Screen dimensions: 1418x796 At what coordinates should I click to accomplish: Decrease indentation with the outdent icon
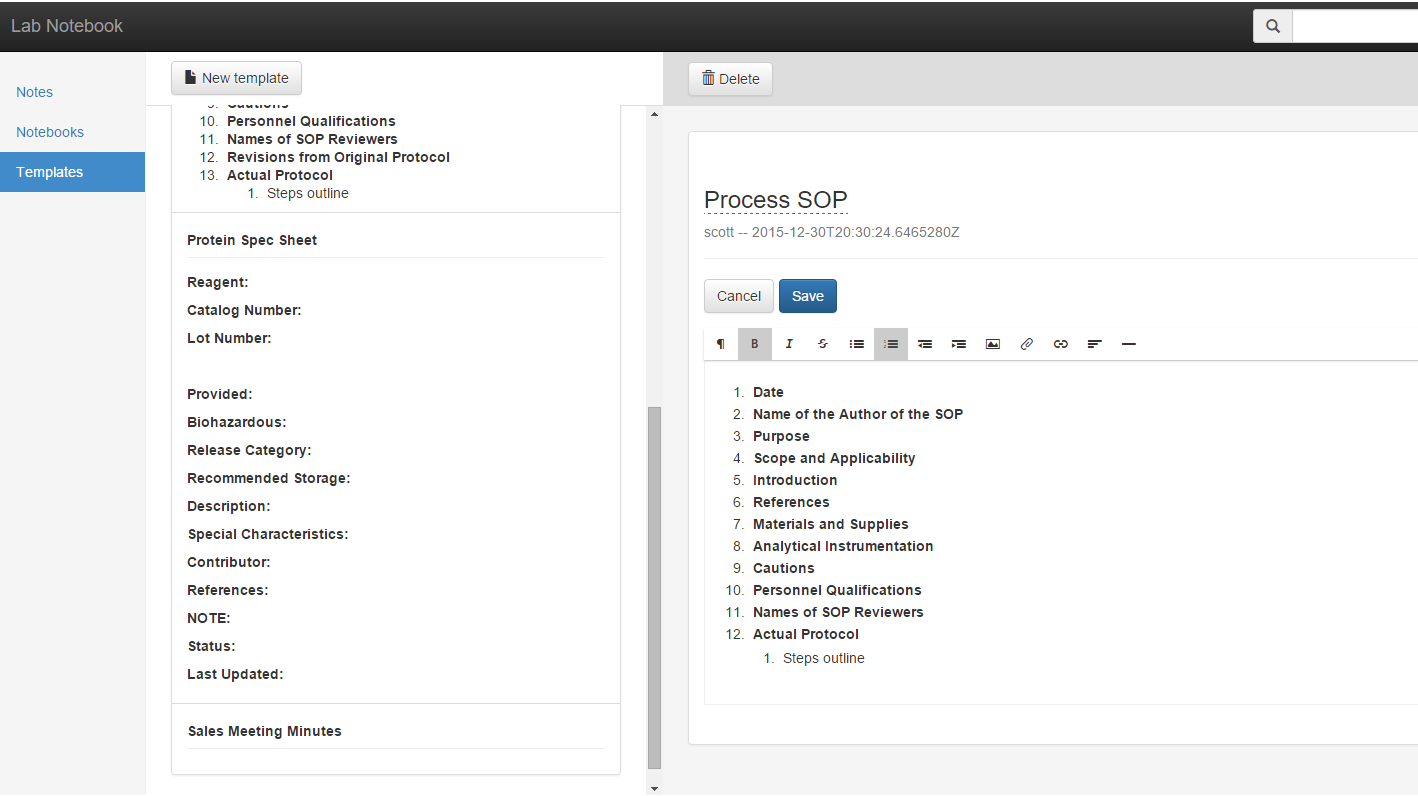(924, 343)
